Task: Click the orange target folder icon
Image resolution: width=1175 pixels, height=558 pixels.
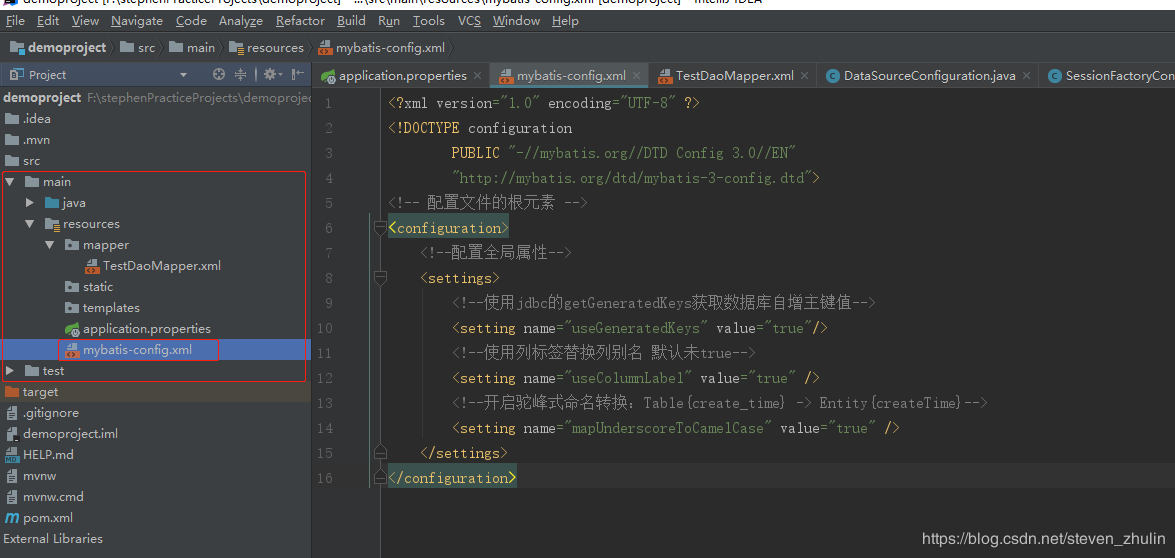Action: pyautogui.click(x=12, y=392)
